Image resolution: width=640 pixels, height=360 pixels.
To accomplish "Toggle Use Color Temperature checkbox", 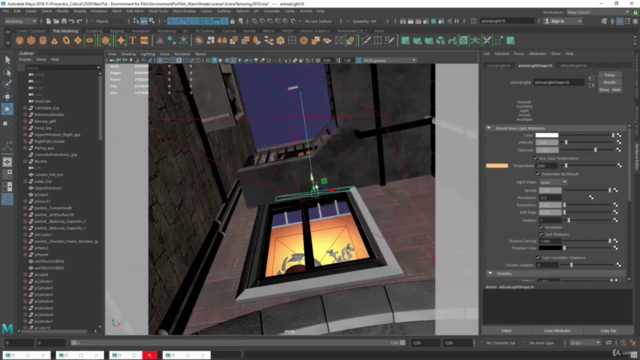I will [536, 158].
